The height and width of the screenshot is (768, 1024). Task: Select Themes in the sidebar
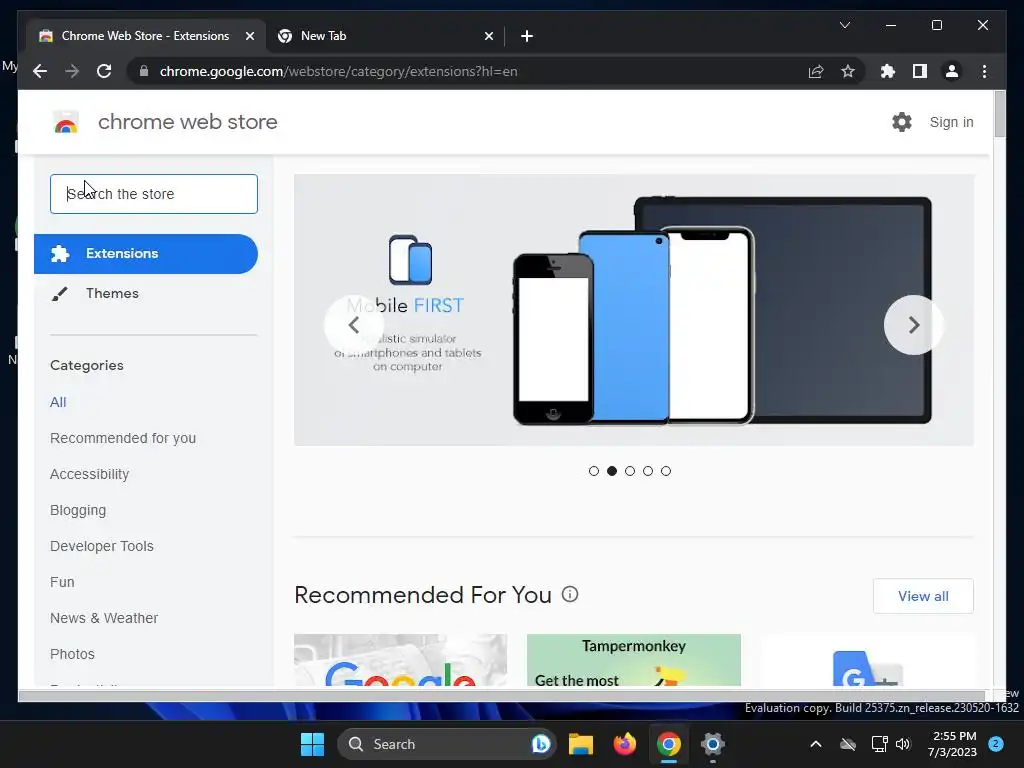(x=112, y=293)
